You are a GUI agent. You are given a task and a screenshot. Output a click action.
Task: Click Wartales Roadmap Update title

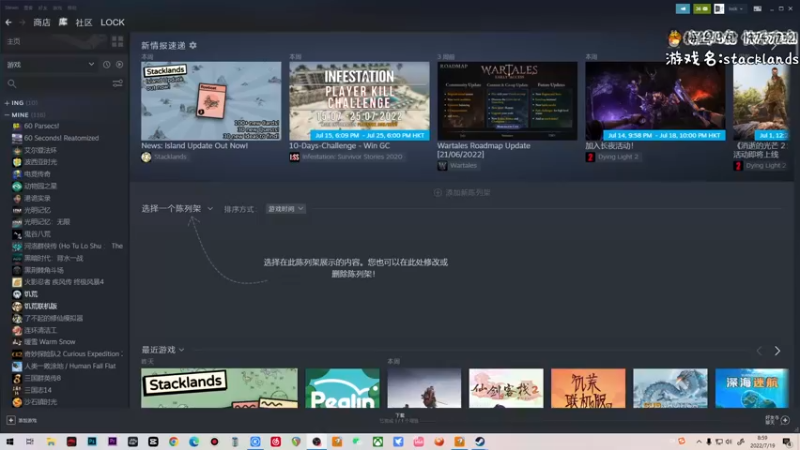pyautogui.click(x=484, y=150)
